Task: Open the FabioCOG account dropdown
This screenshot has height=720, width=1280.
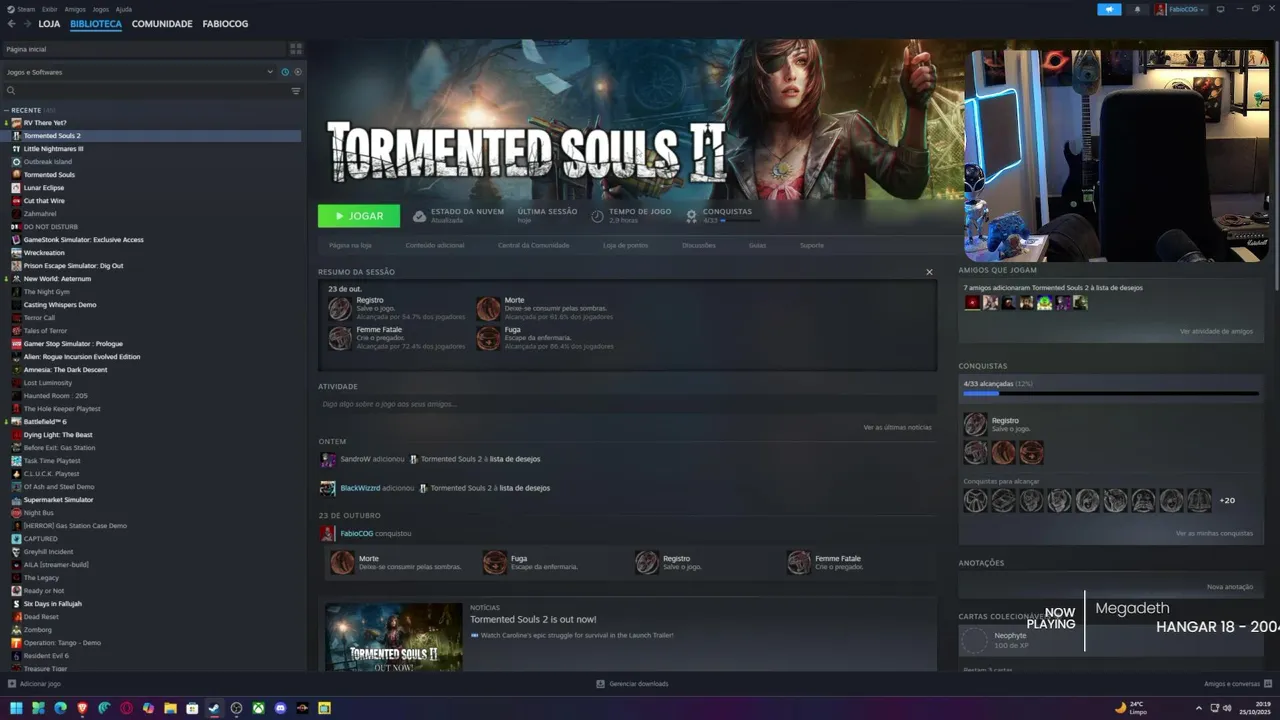Action: point(1181,9)
